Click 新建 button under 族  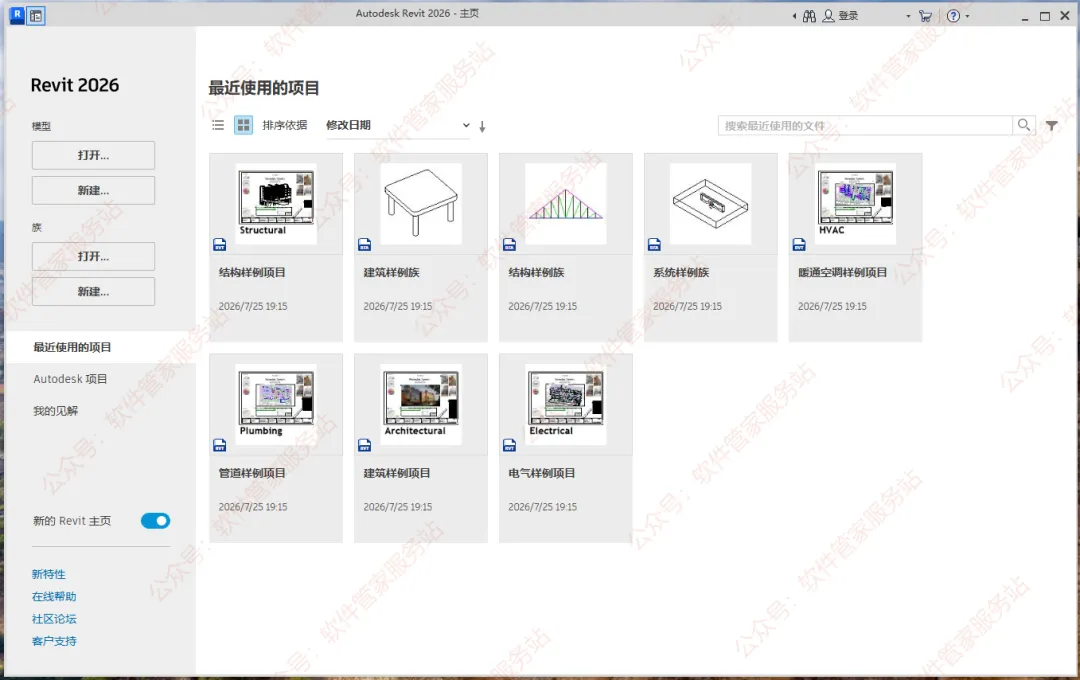(x=93, y=291)
